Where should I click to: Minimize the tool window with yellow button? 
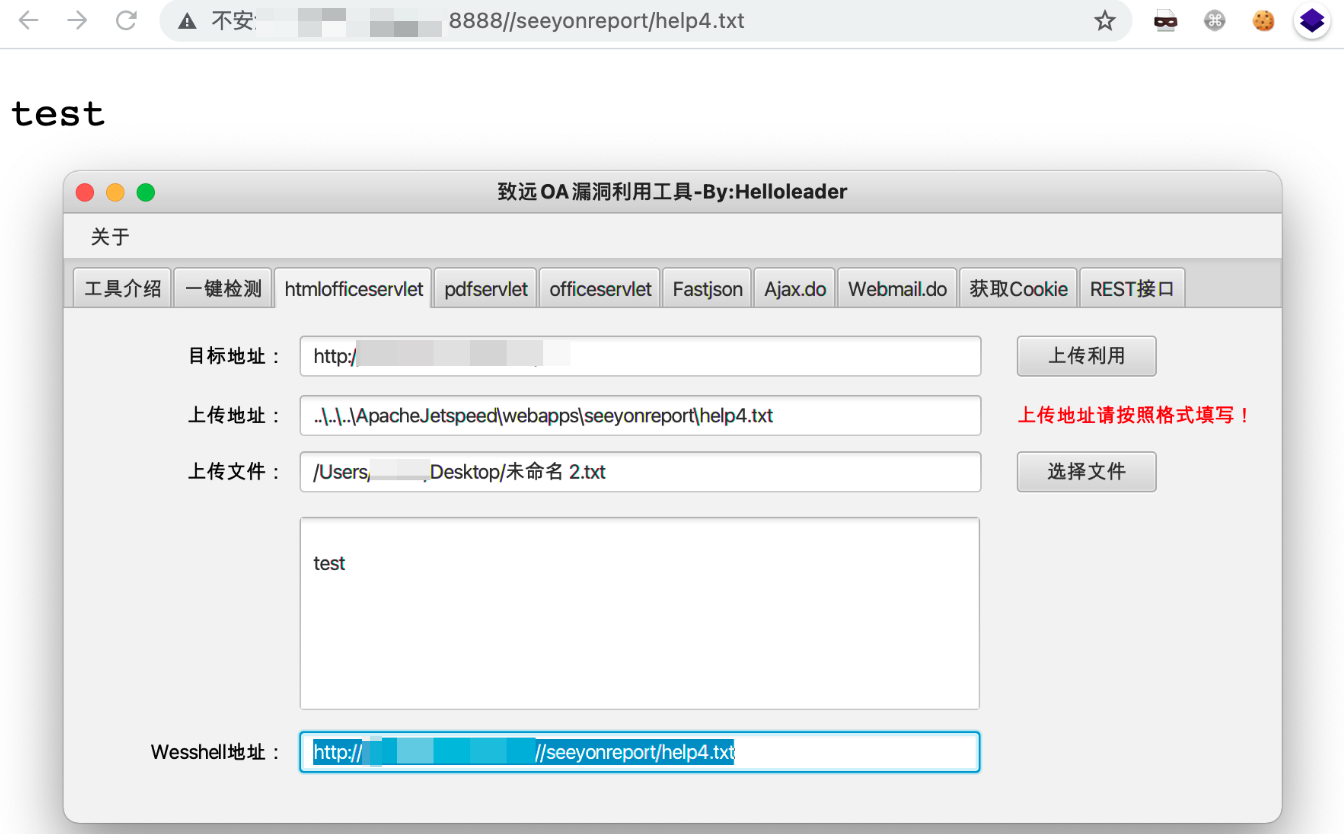[x=115, y=192]
